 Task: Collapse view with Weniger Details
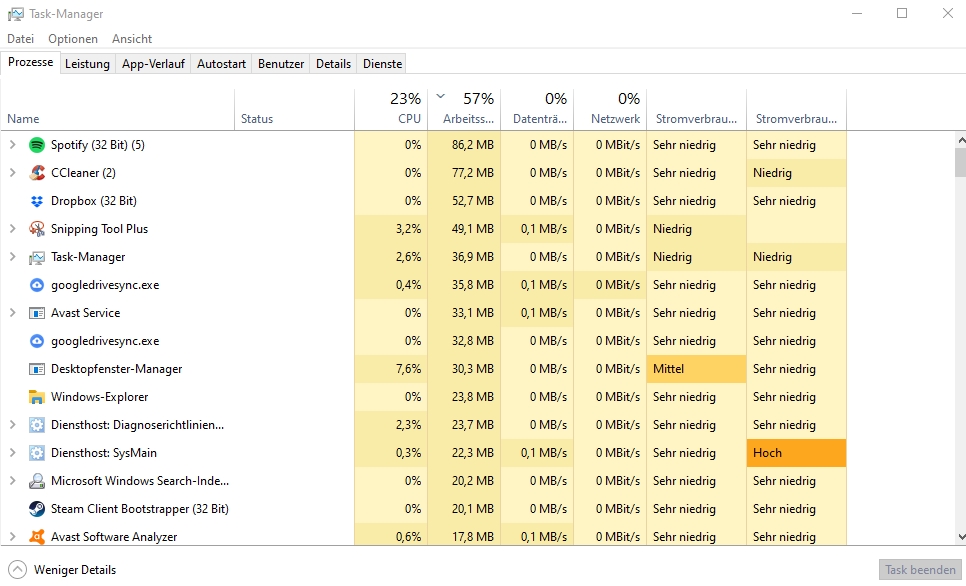point(63,570)
